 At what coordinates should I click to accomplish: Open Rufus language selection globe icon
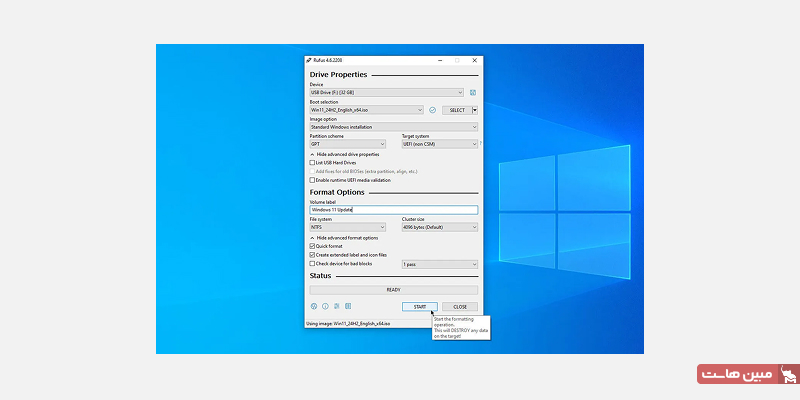coord(314,307)
